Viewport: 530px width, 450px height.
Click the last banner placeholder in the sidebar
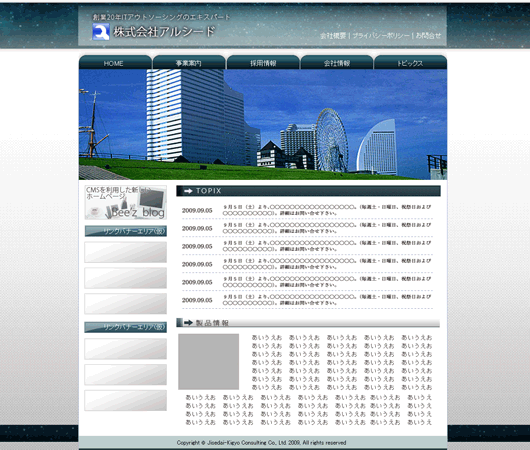(125, 400)
